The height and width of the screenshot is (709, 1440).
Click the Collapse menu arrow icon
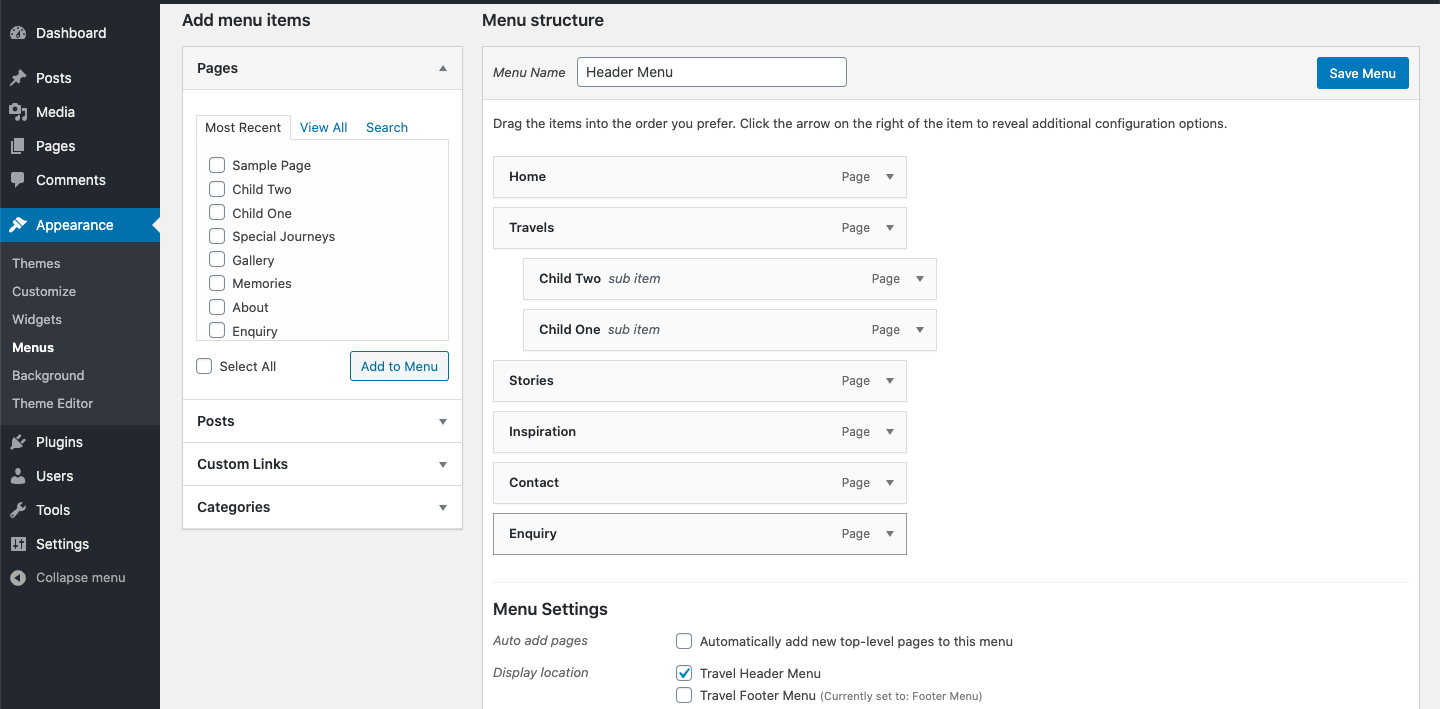click(x=18, y=578)
